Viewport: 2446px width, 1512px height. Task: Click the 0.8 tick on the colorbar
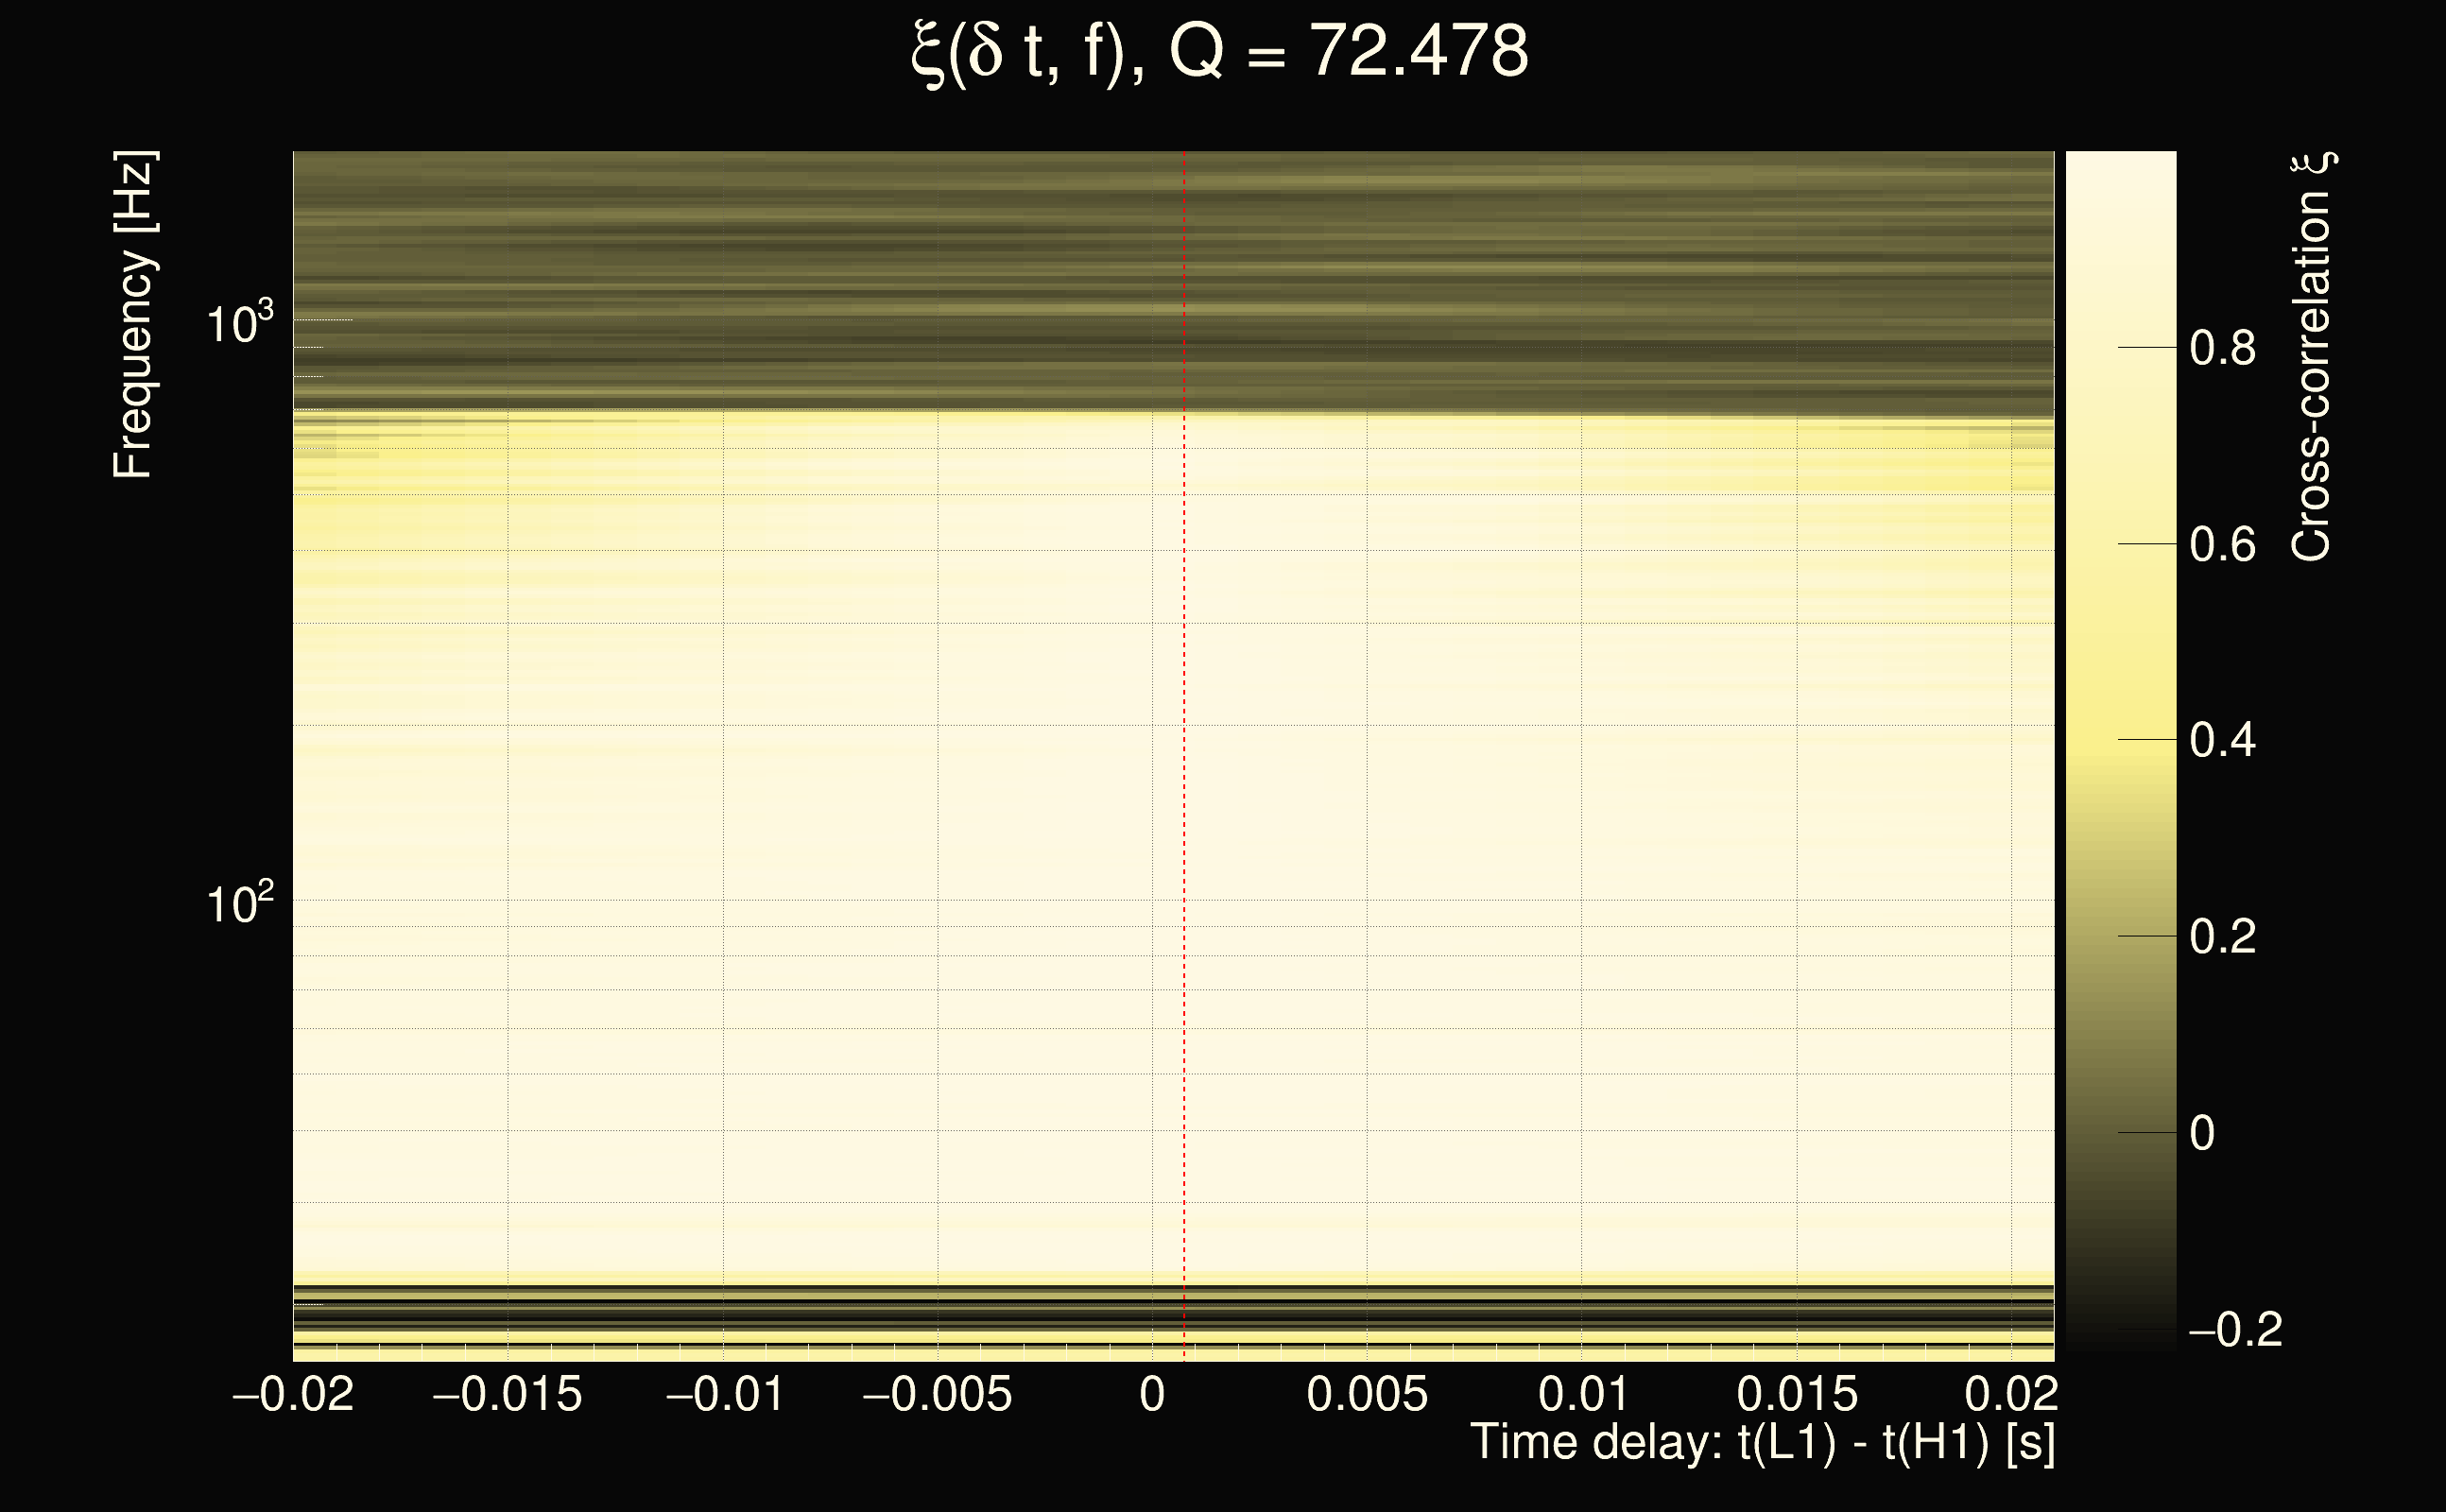[x=2222, y=349]
